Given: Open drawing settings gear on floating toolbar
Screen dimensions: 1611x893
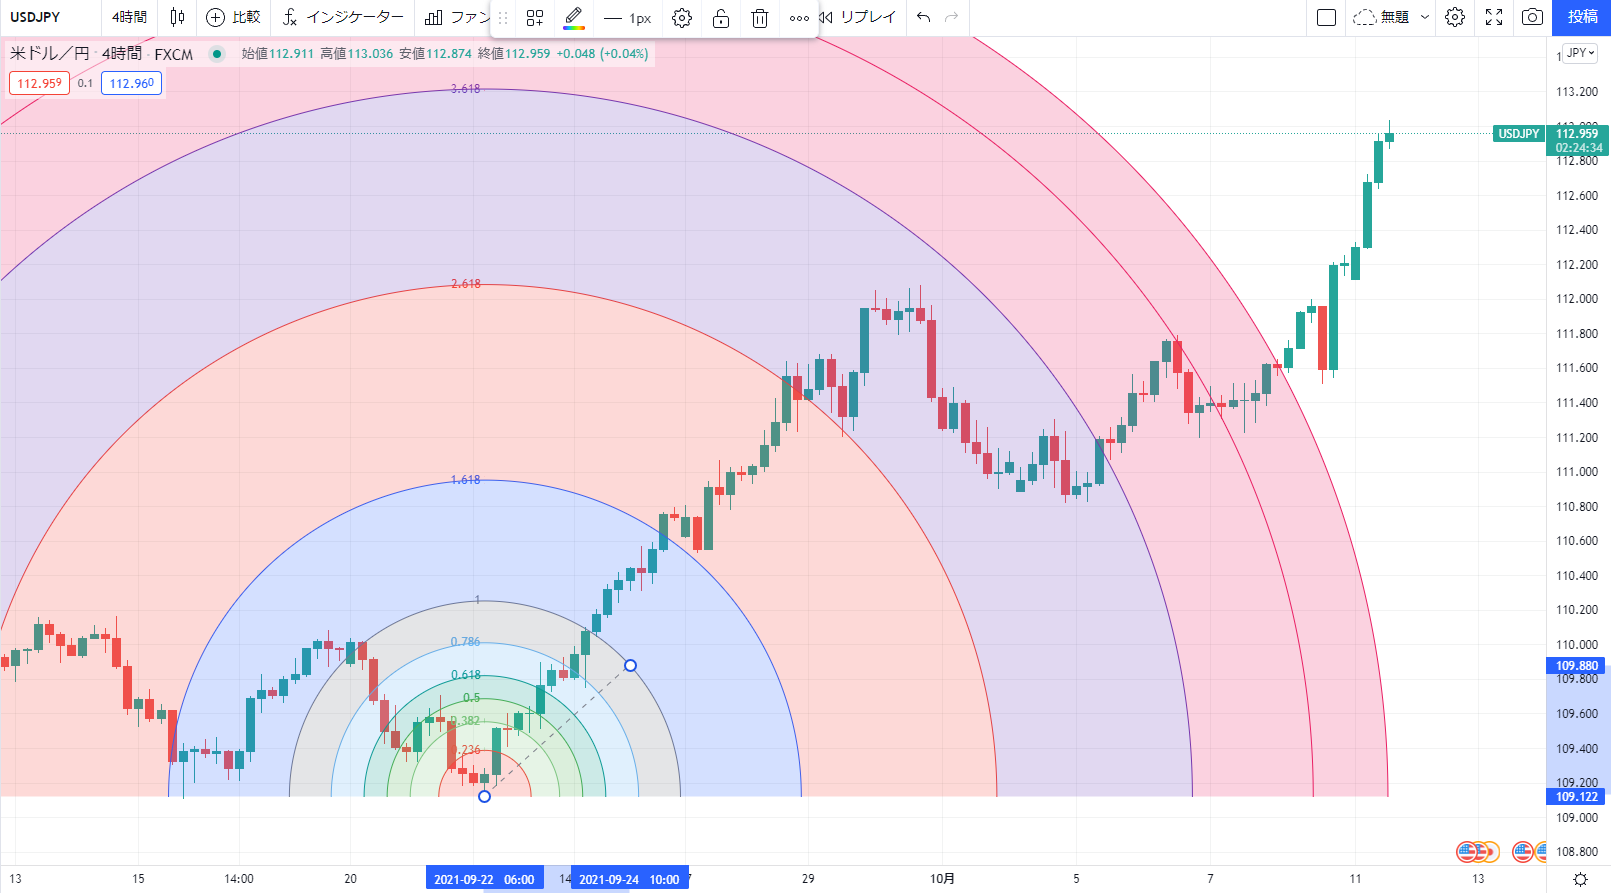Looking at the screenshot, I should tap(682, 18).
